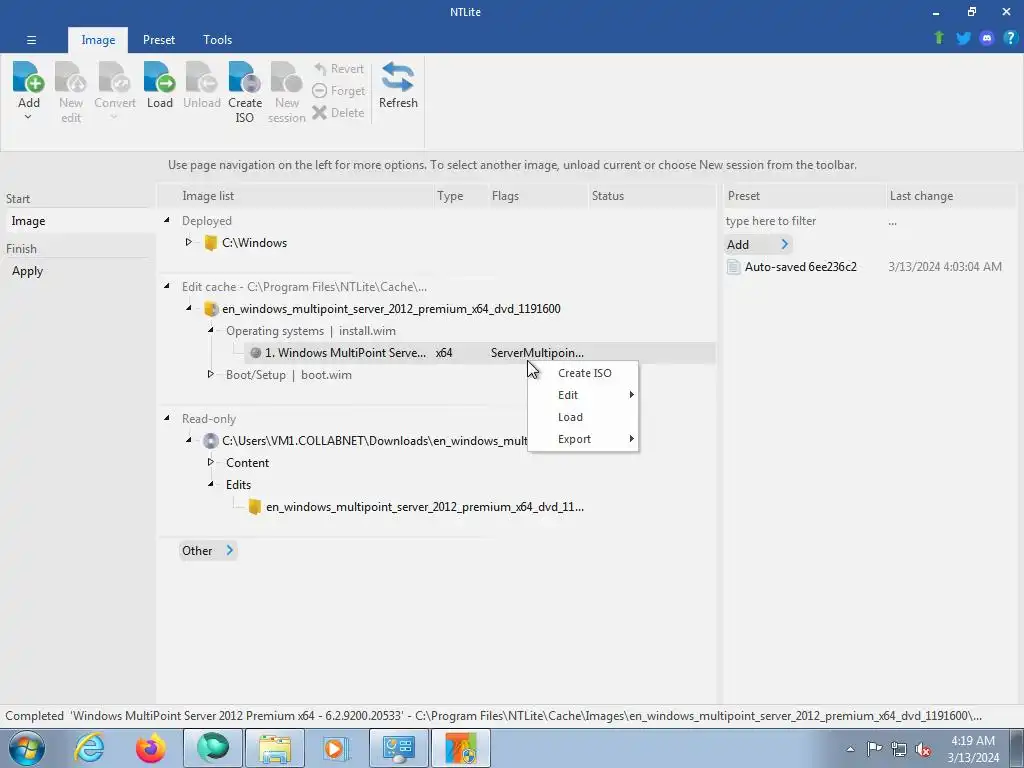Click the taskbar clock showing 4:19 AM
This screenshot has height=768, width=1024.
click(973, 749)
